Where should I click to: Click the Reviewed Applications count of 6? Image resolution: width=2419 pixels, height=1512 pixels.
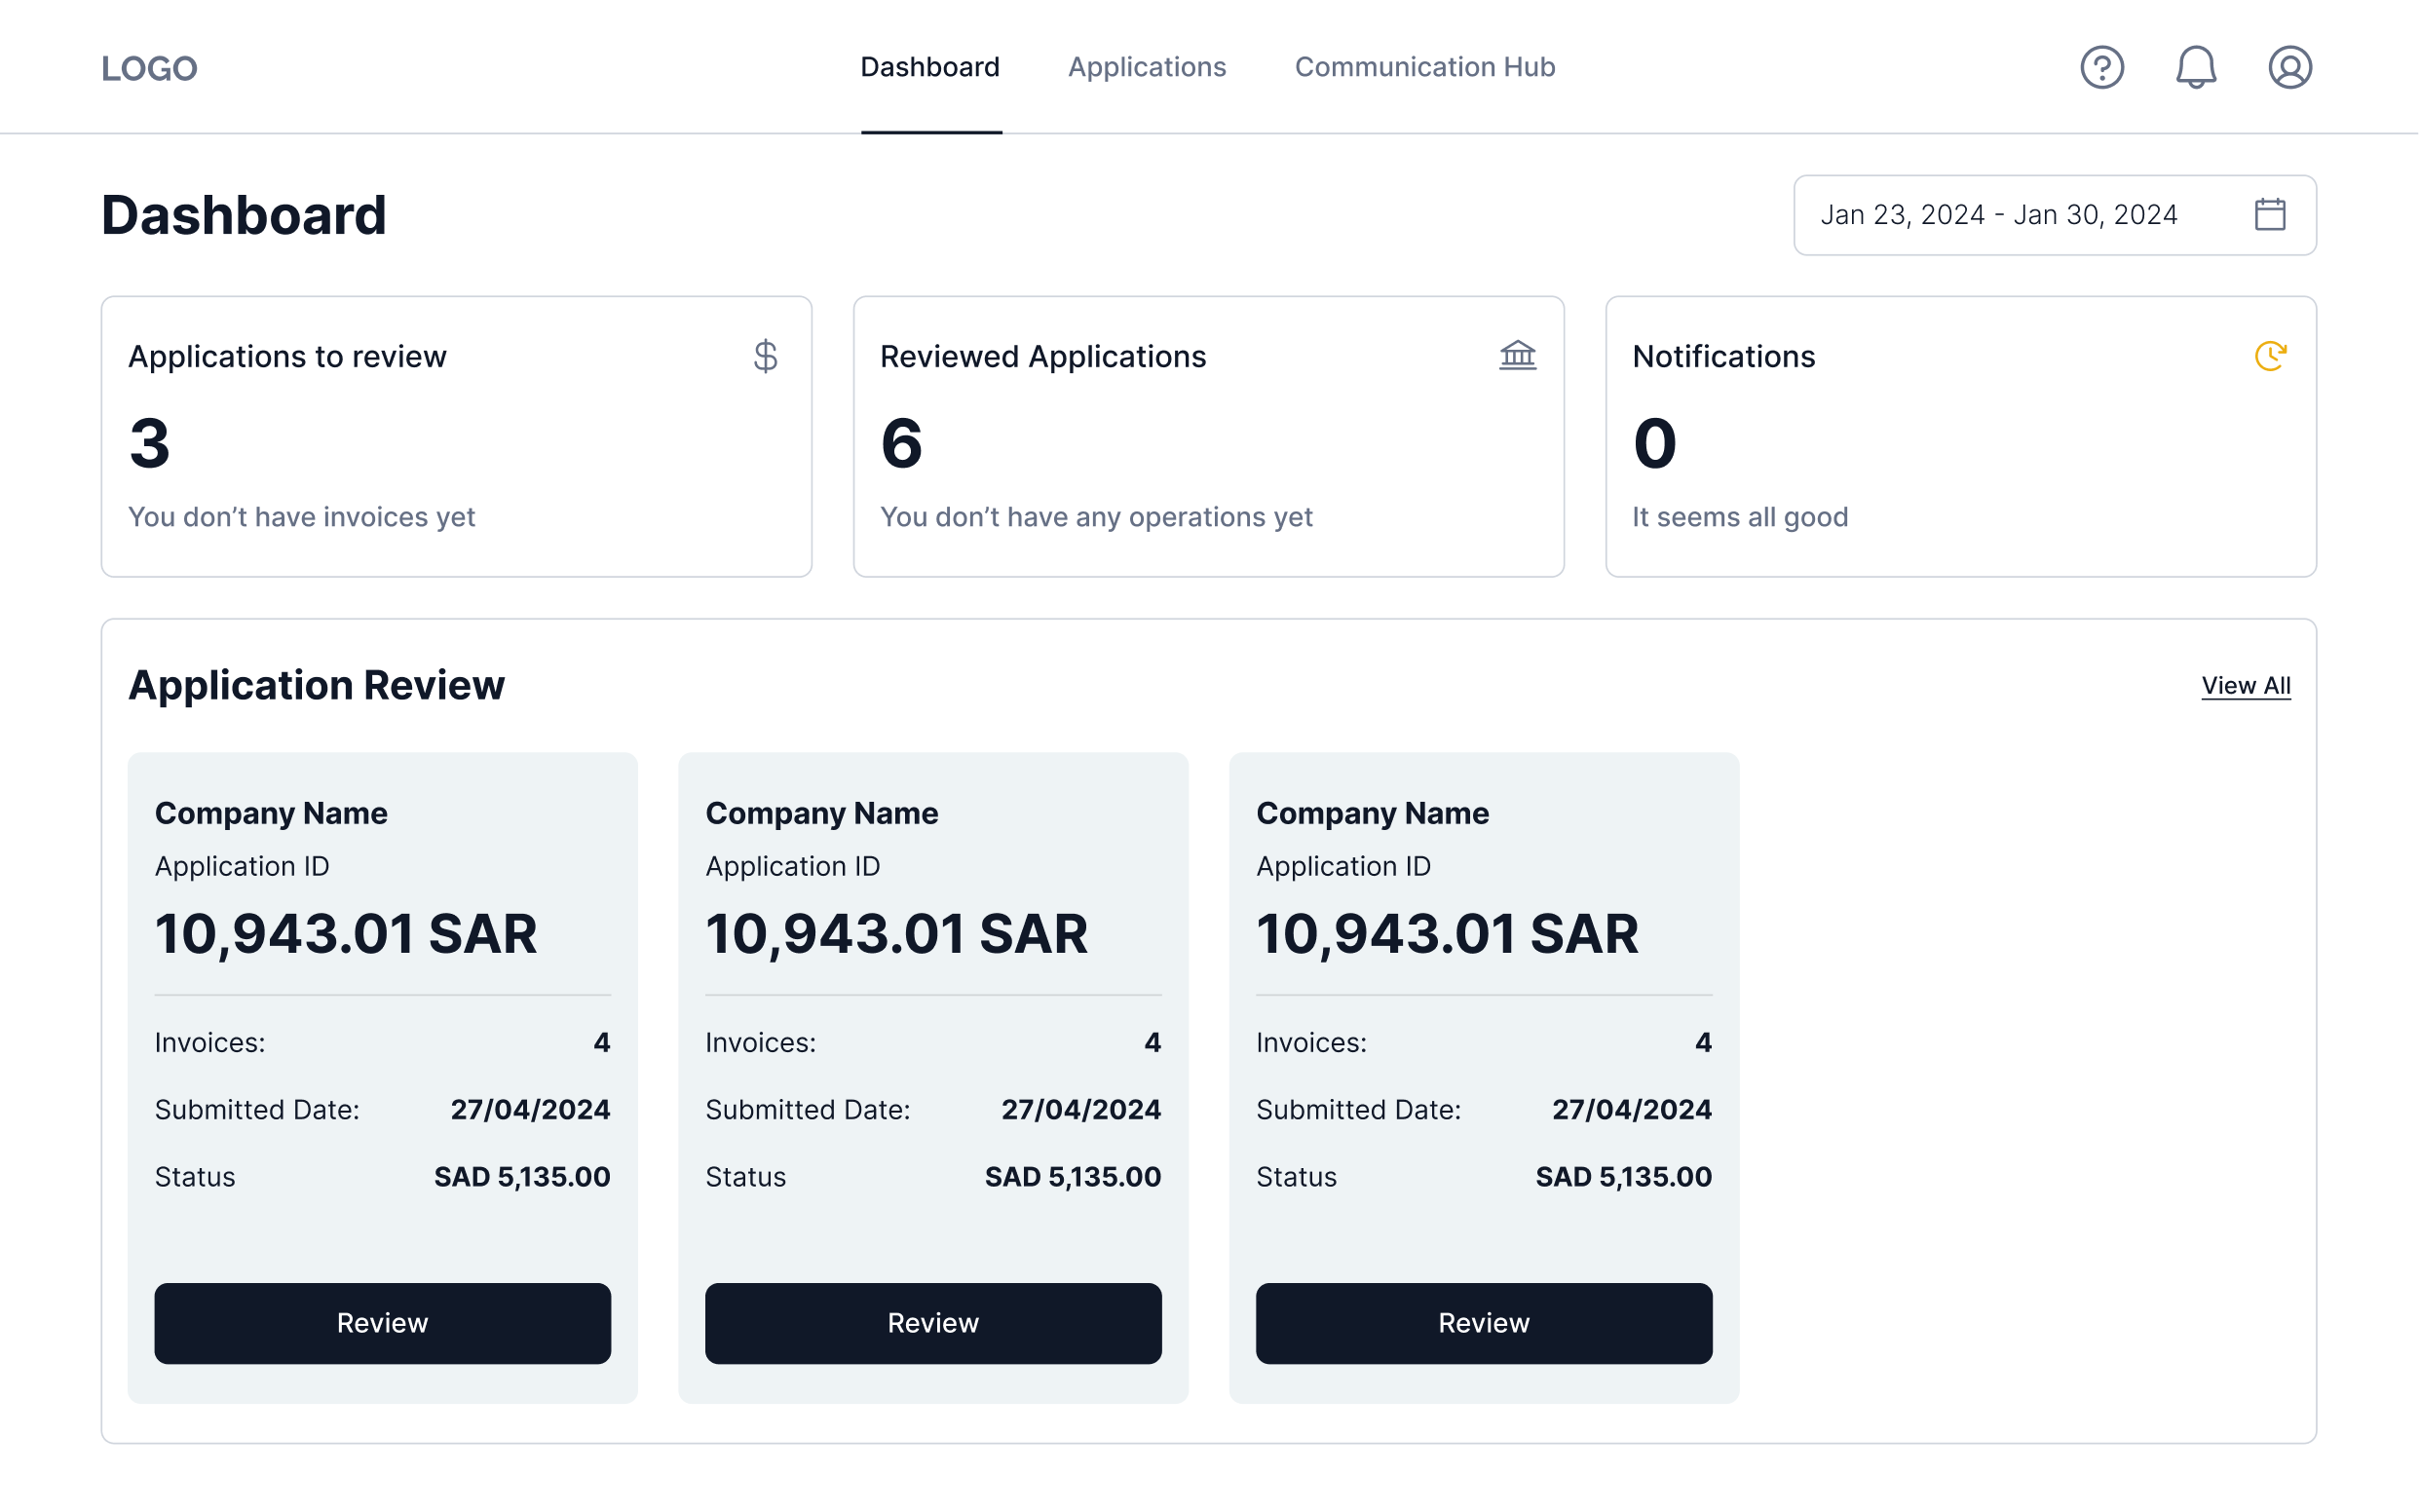(900, 443)
